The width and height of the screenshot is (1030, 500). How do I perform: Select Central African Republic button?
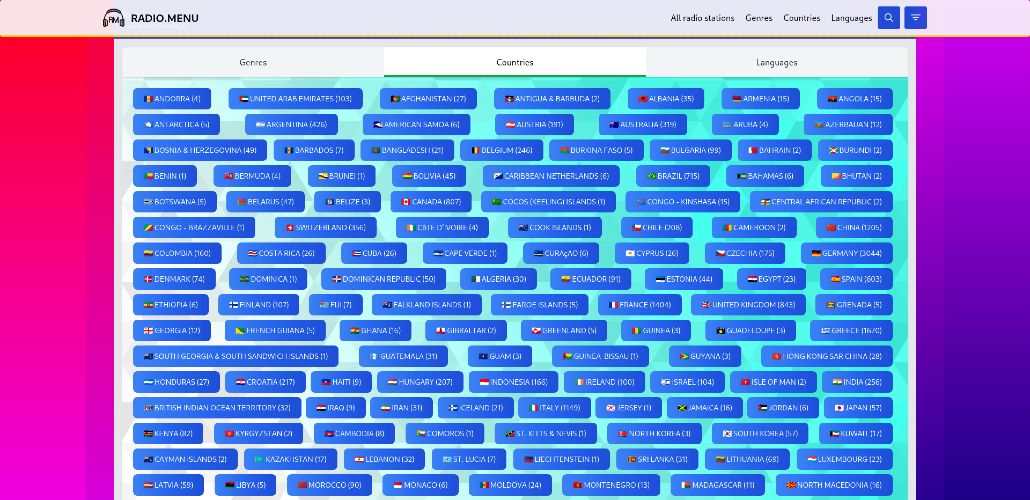[821, 202]
